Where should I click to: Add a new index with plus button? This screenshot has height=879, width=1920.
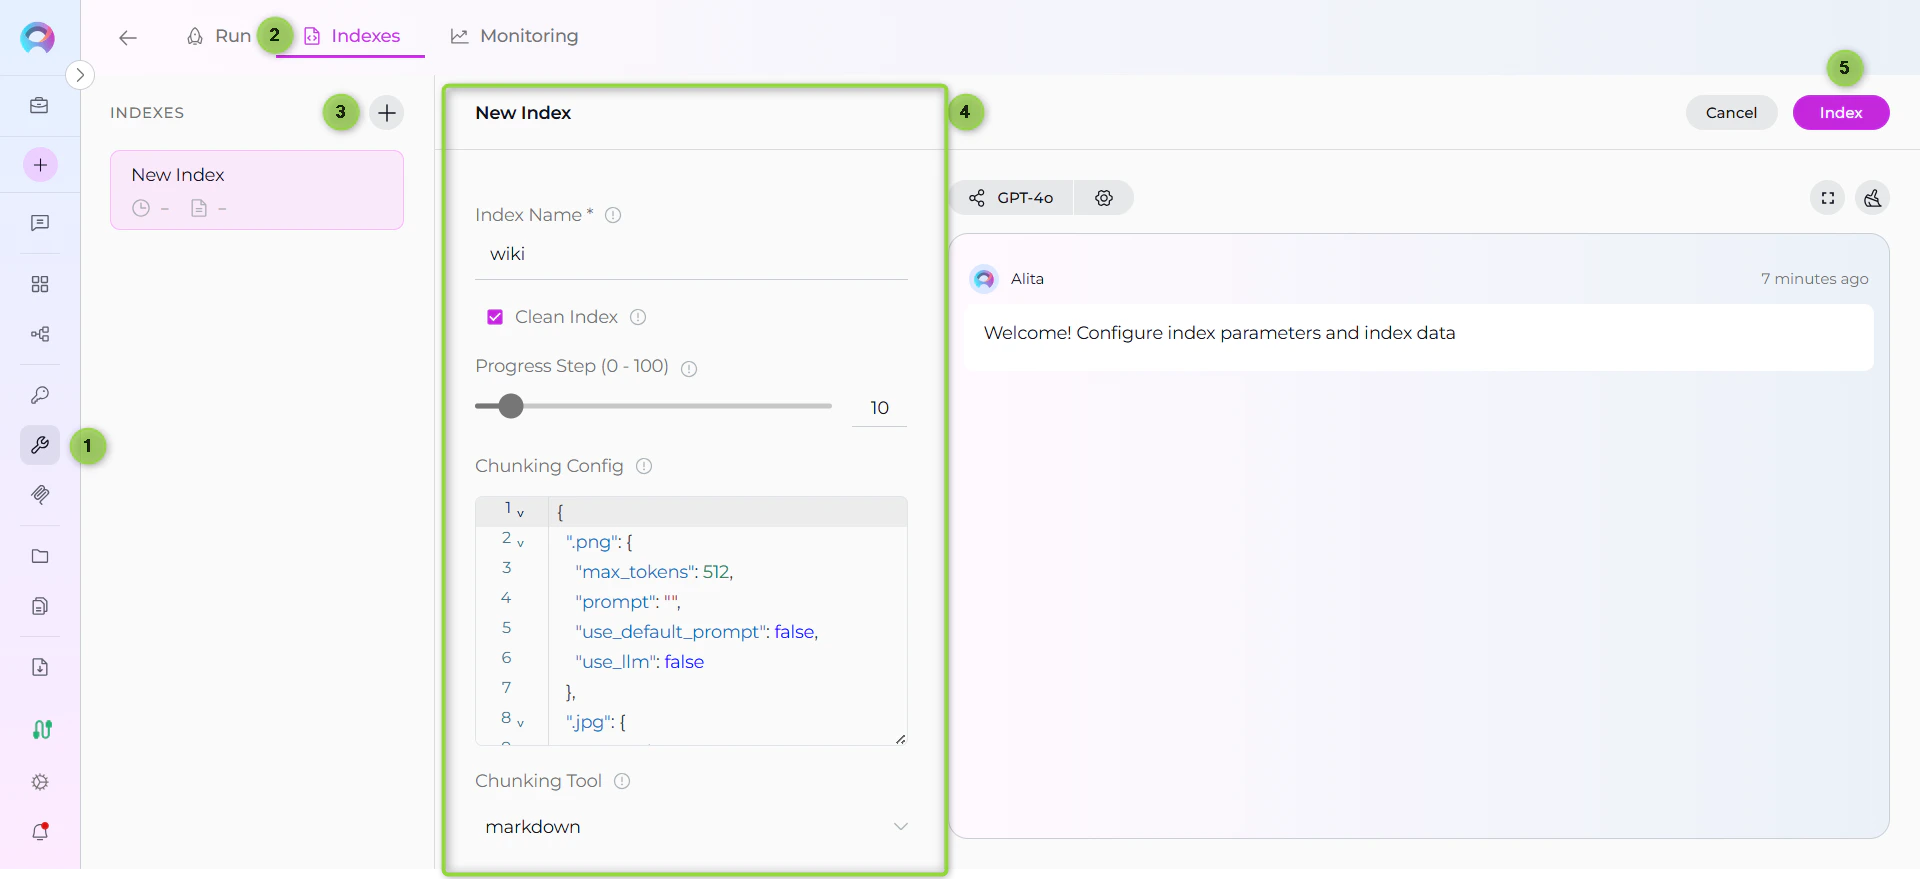click(x=387, y=113)
